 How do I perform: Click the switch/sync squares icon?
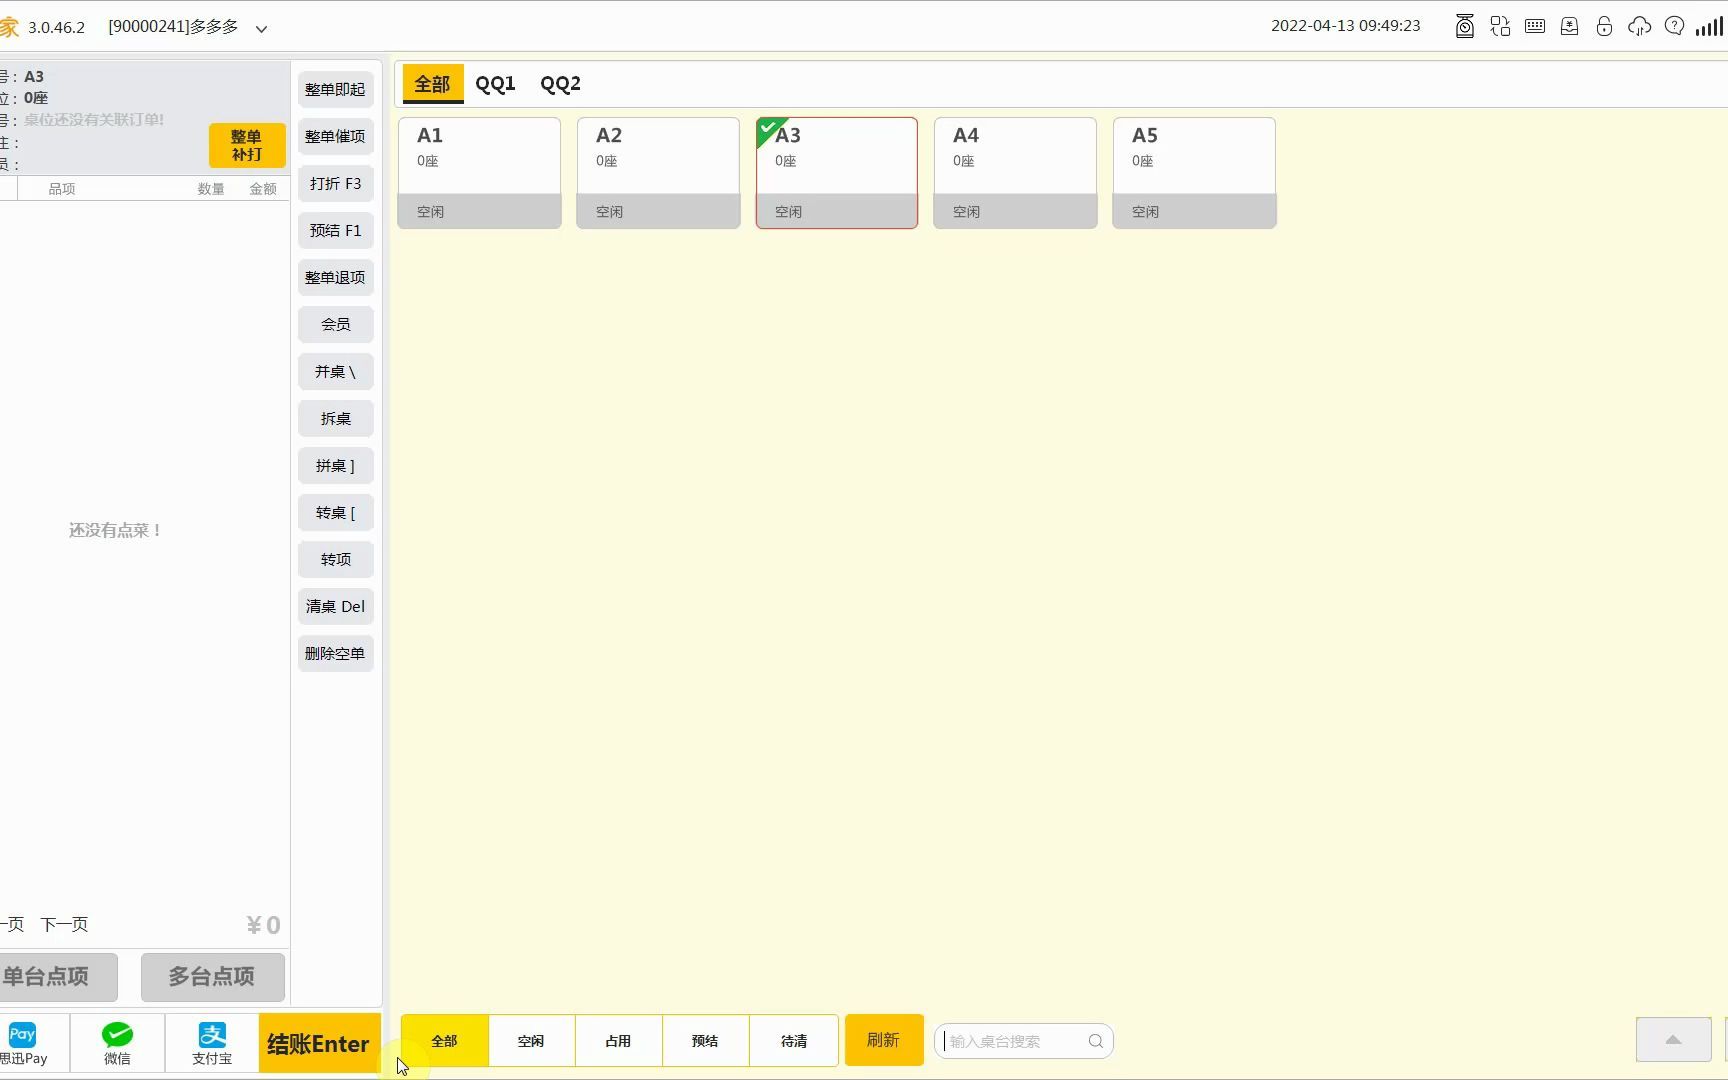click(x=1500, y=27)
